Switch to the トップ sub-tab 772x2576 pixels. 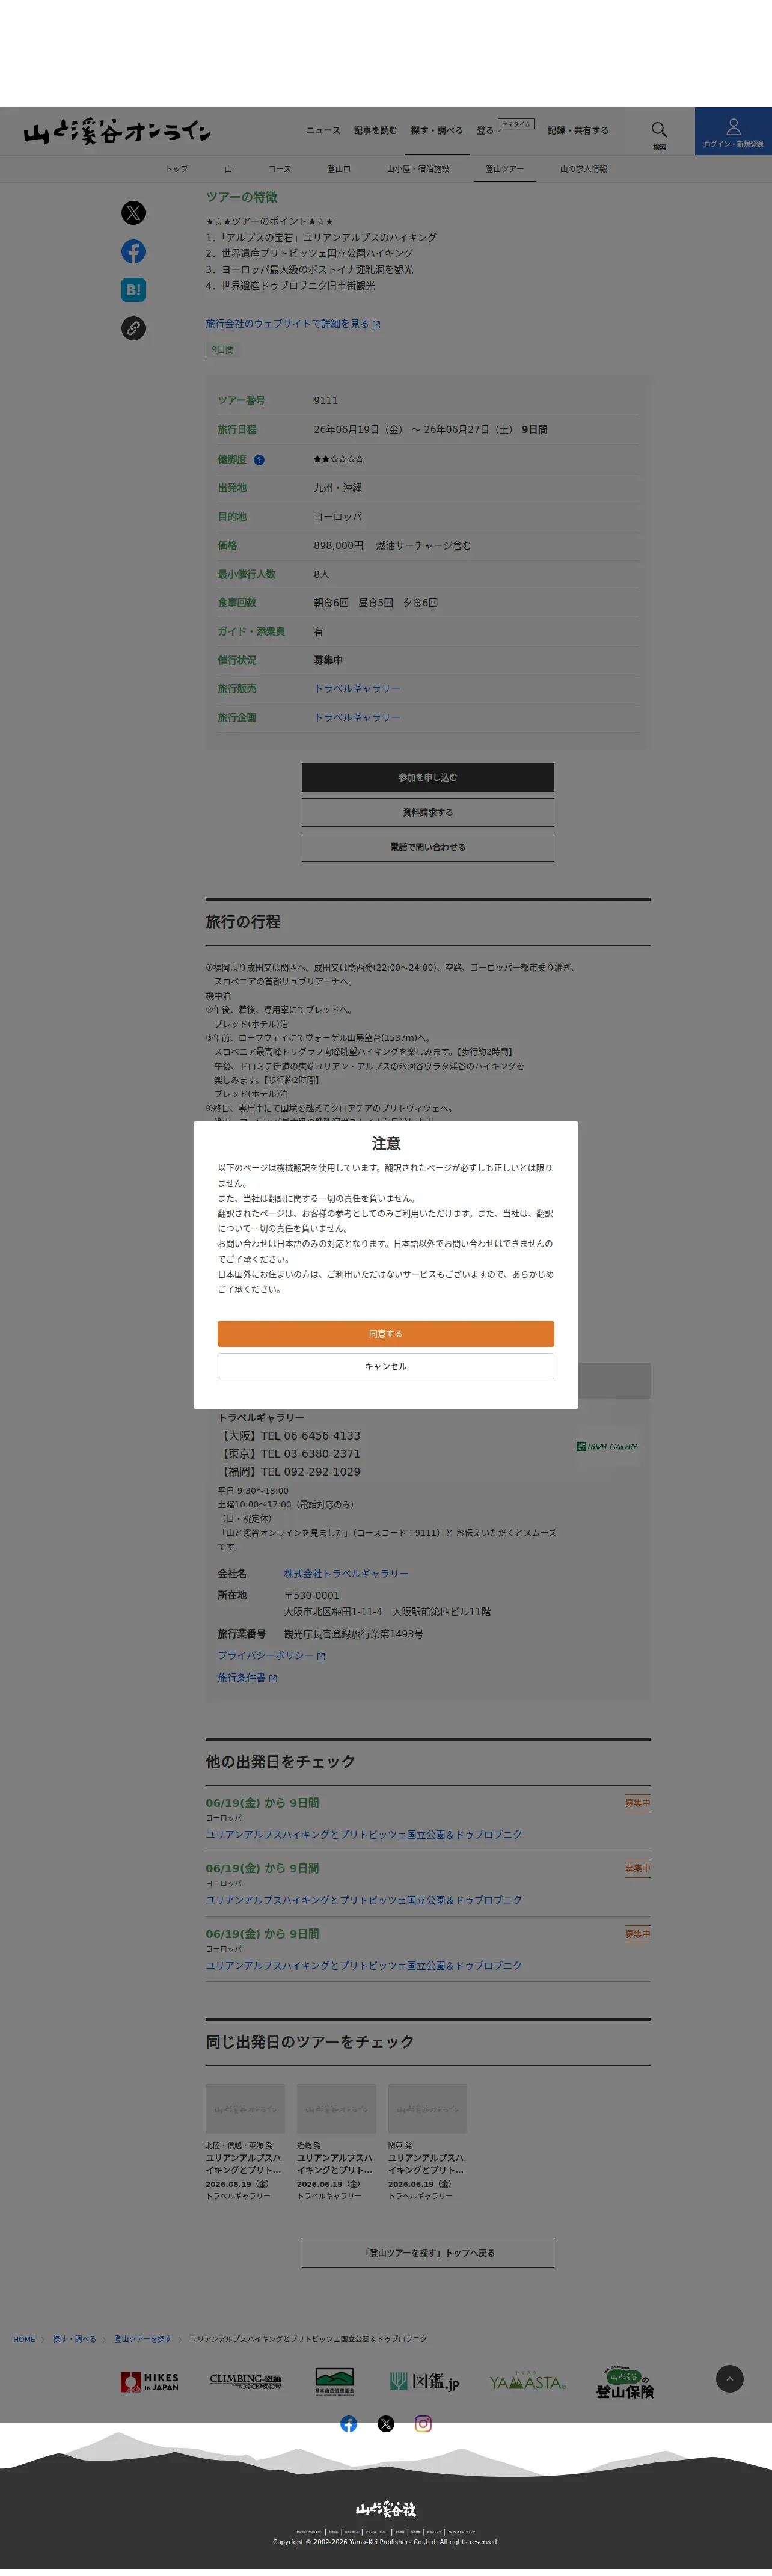(x=177, y=169)
